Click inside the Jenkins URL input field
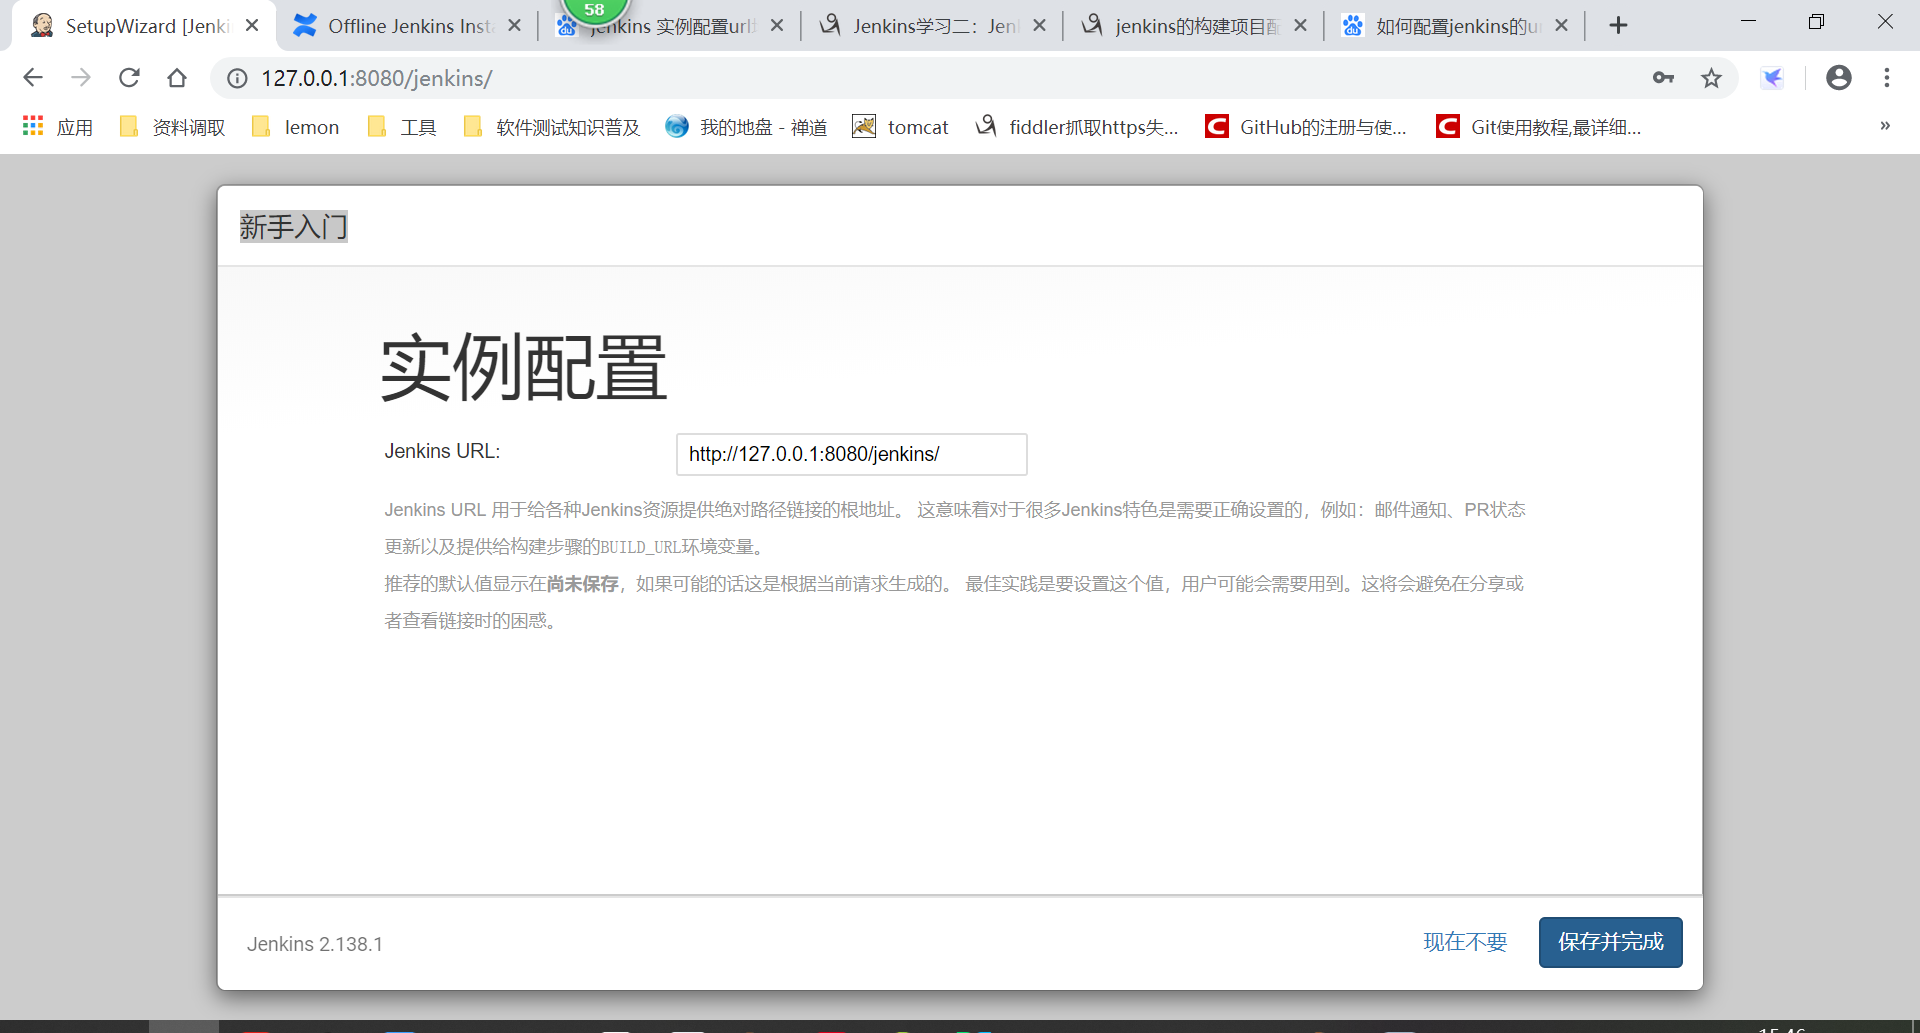The image size is (1920, 1033). 851,454
